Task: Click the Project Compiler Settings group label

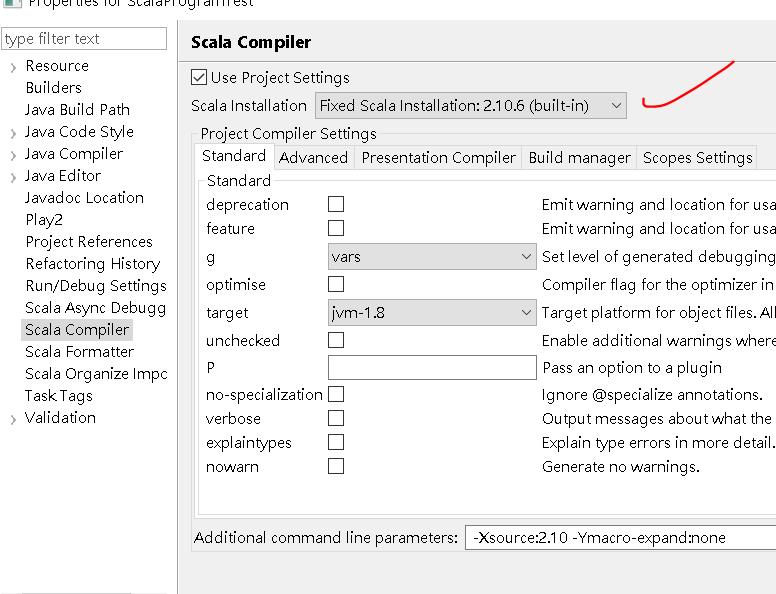Action: (289, 134)
